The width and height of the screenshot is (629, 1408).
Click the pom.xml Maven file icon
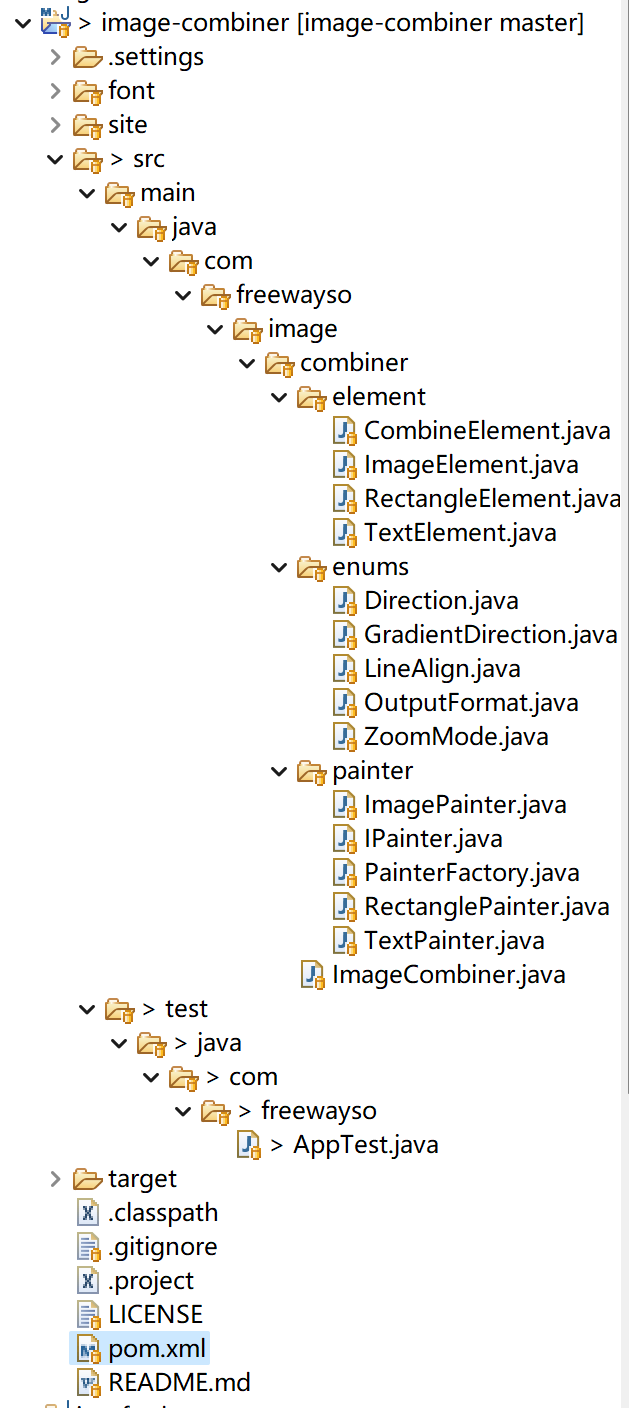coord(90,1349)
